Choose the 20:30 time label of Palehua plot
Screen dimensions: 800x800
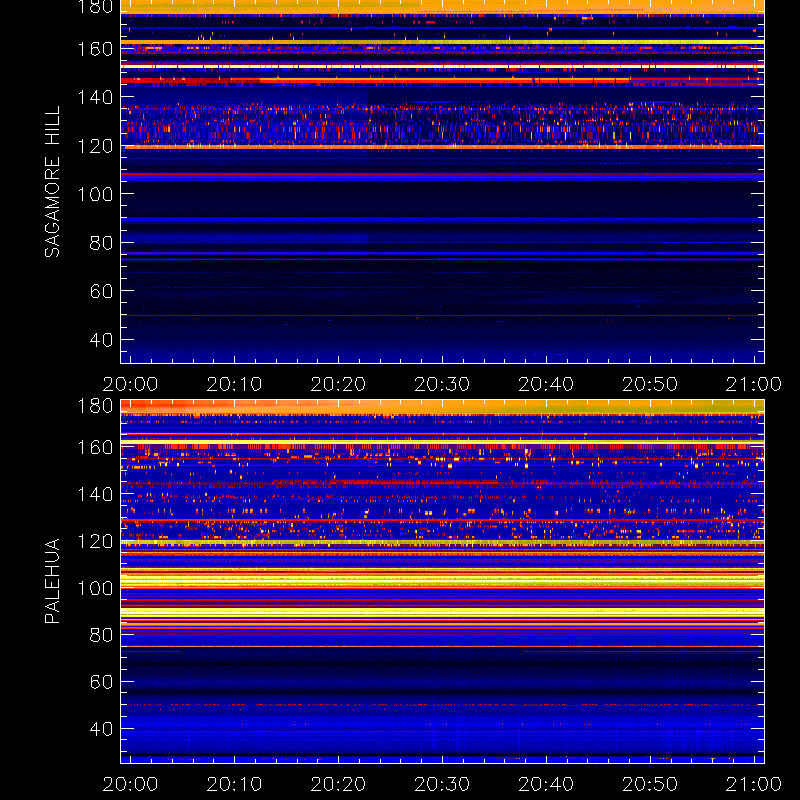click(x=442, y=784)
